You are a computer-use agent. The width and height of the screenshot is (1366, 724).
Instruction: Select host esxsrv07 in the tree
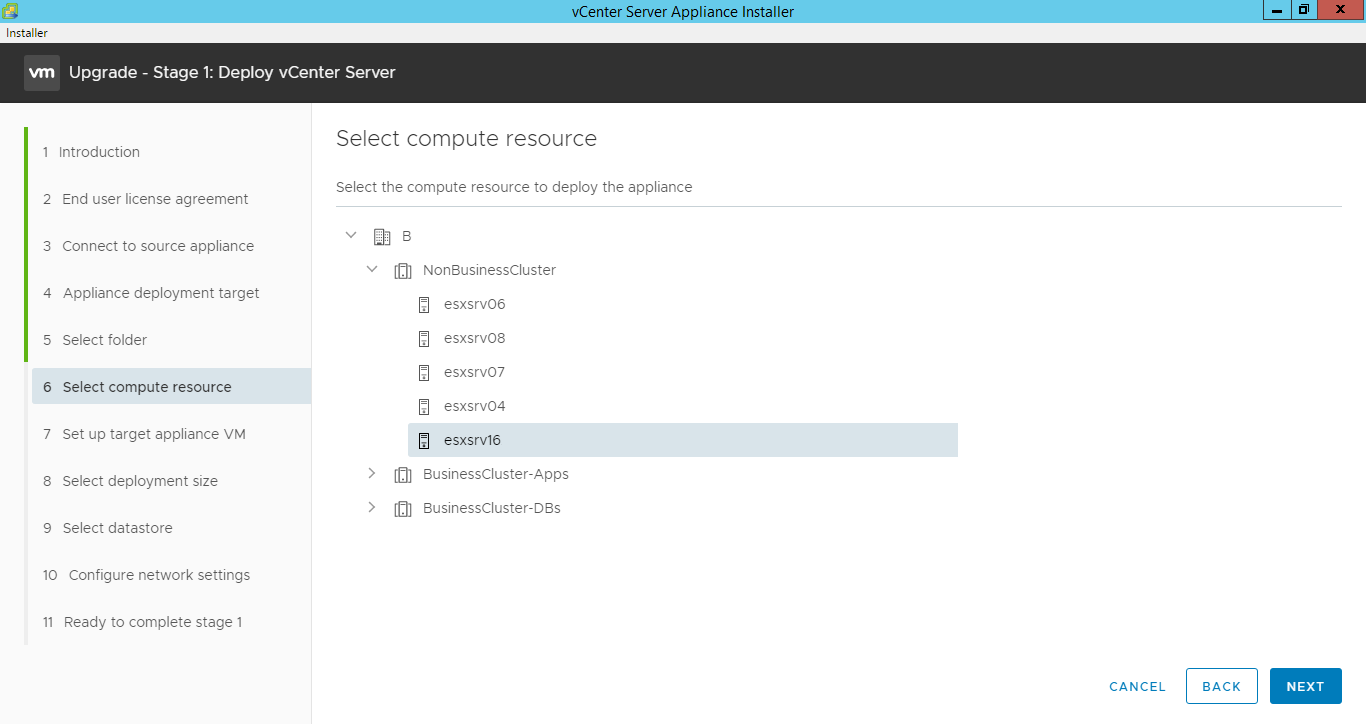click(x=473, y=371)
